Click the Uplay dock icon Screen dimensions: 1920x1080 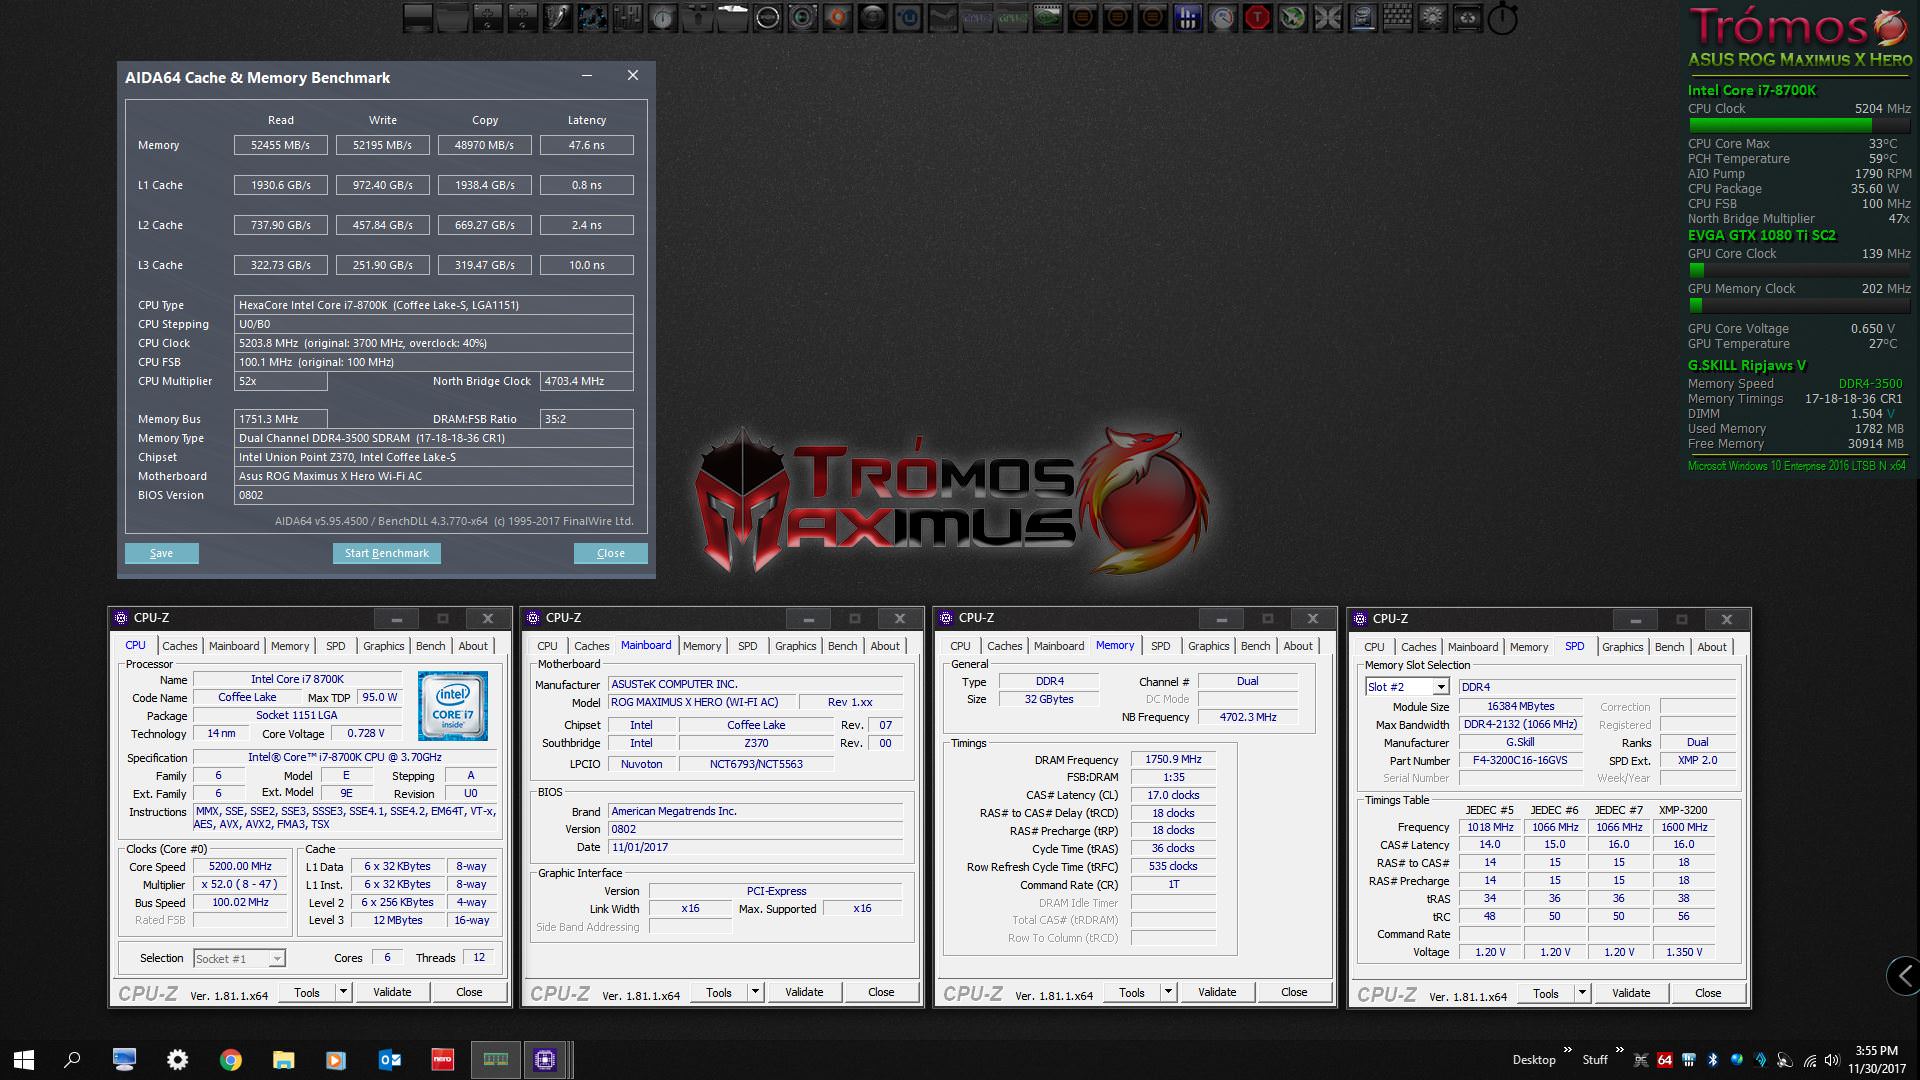(x=907, y=18)
